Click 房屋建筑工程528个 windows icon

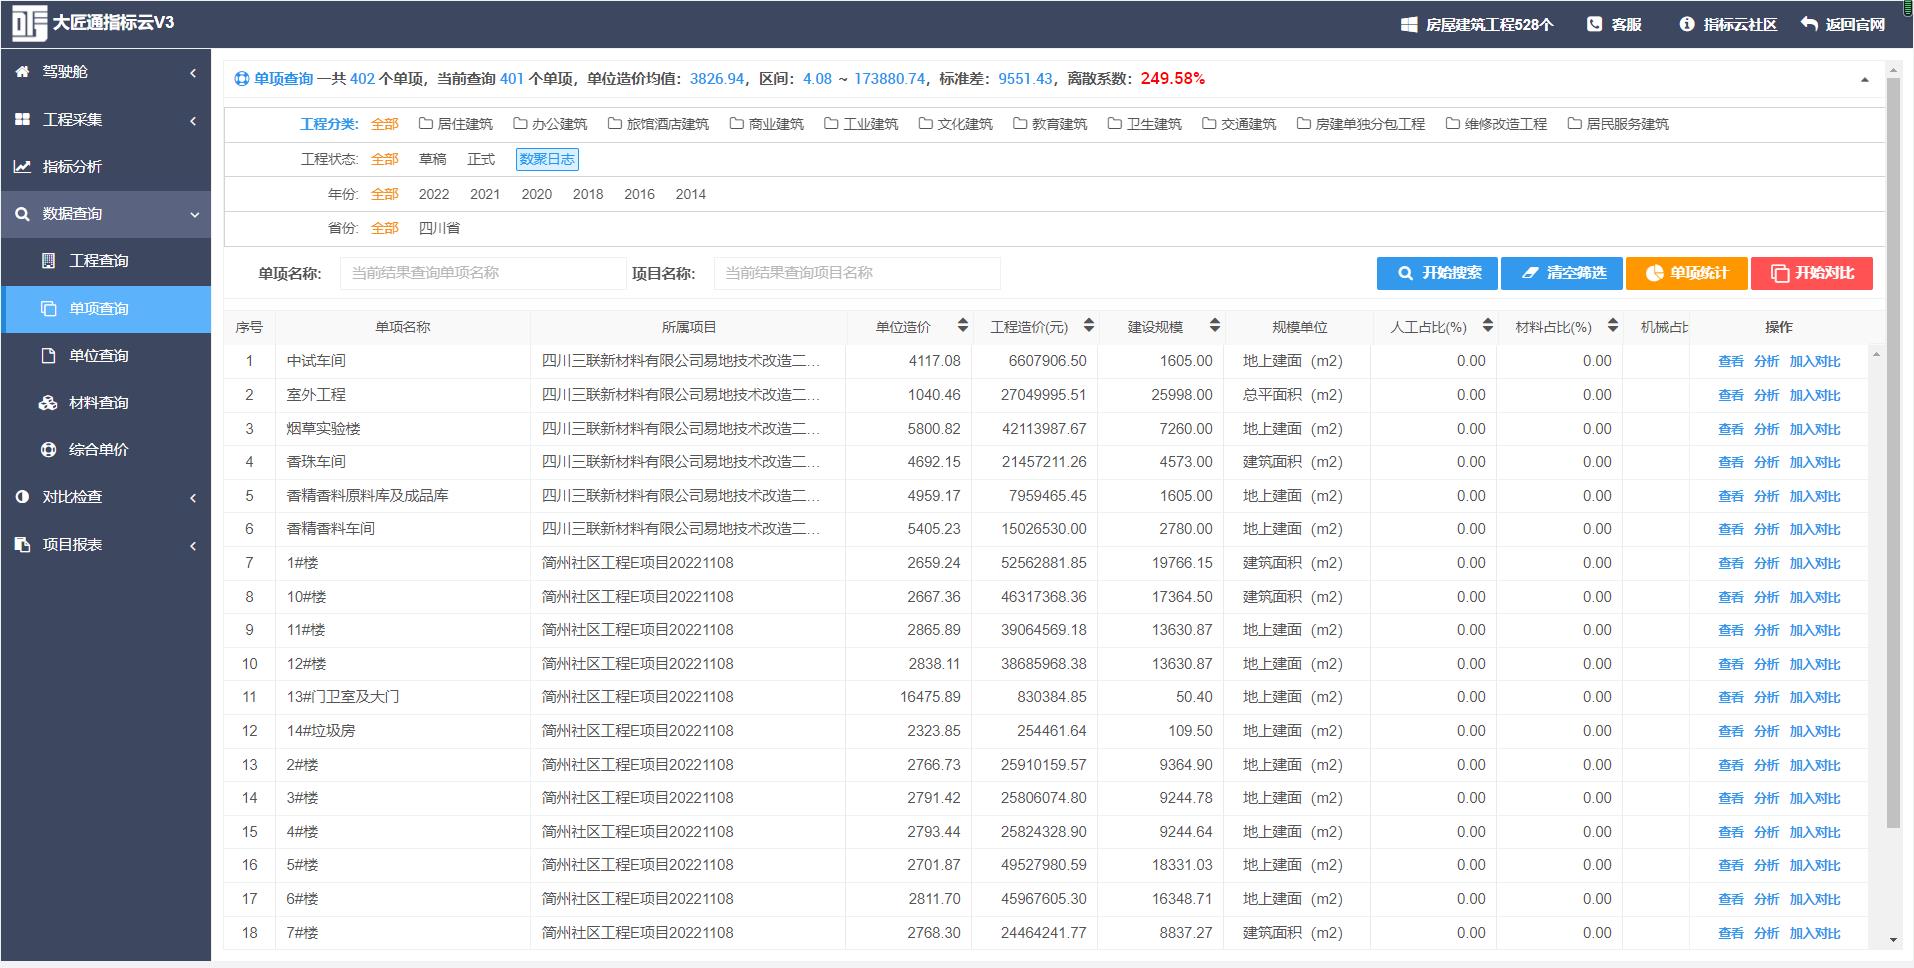tap(1409, 24)
